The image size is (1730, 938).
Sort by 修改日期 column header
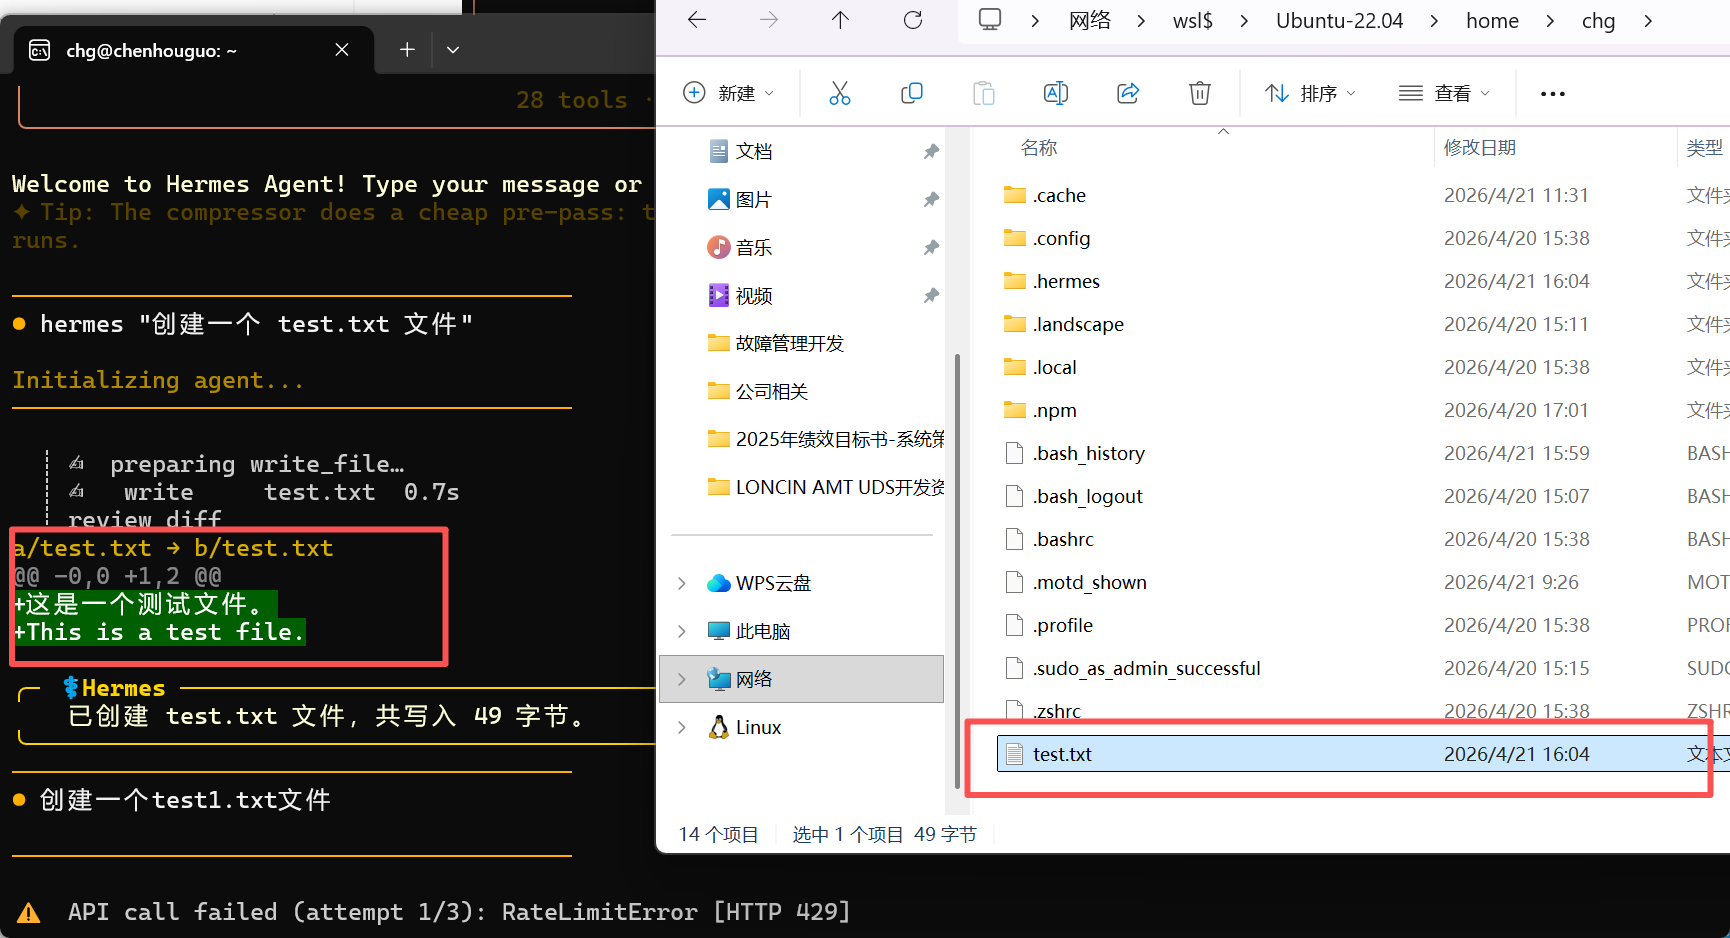(x=1480, y=148)
